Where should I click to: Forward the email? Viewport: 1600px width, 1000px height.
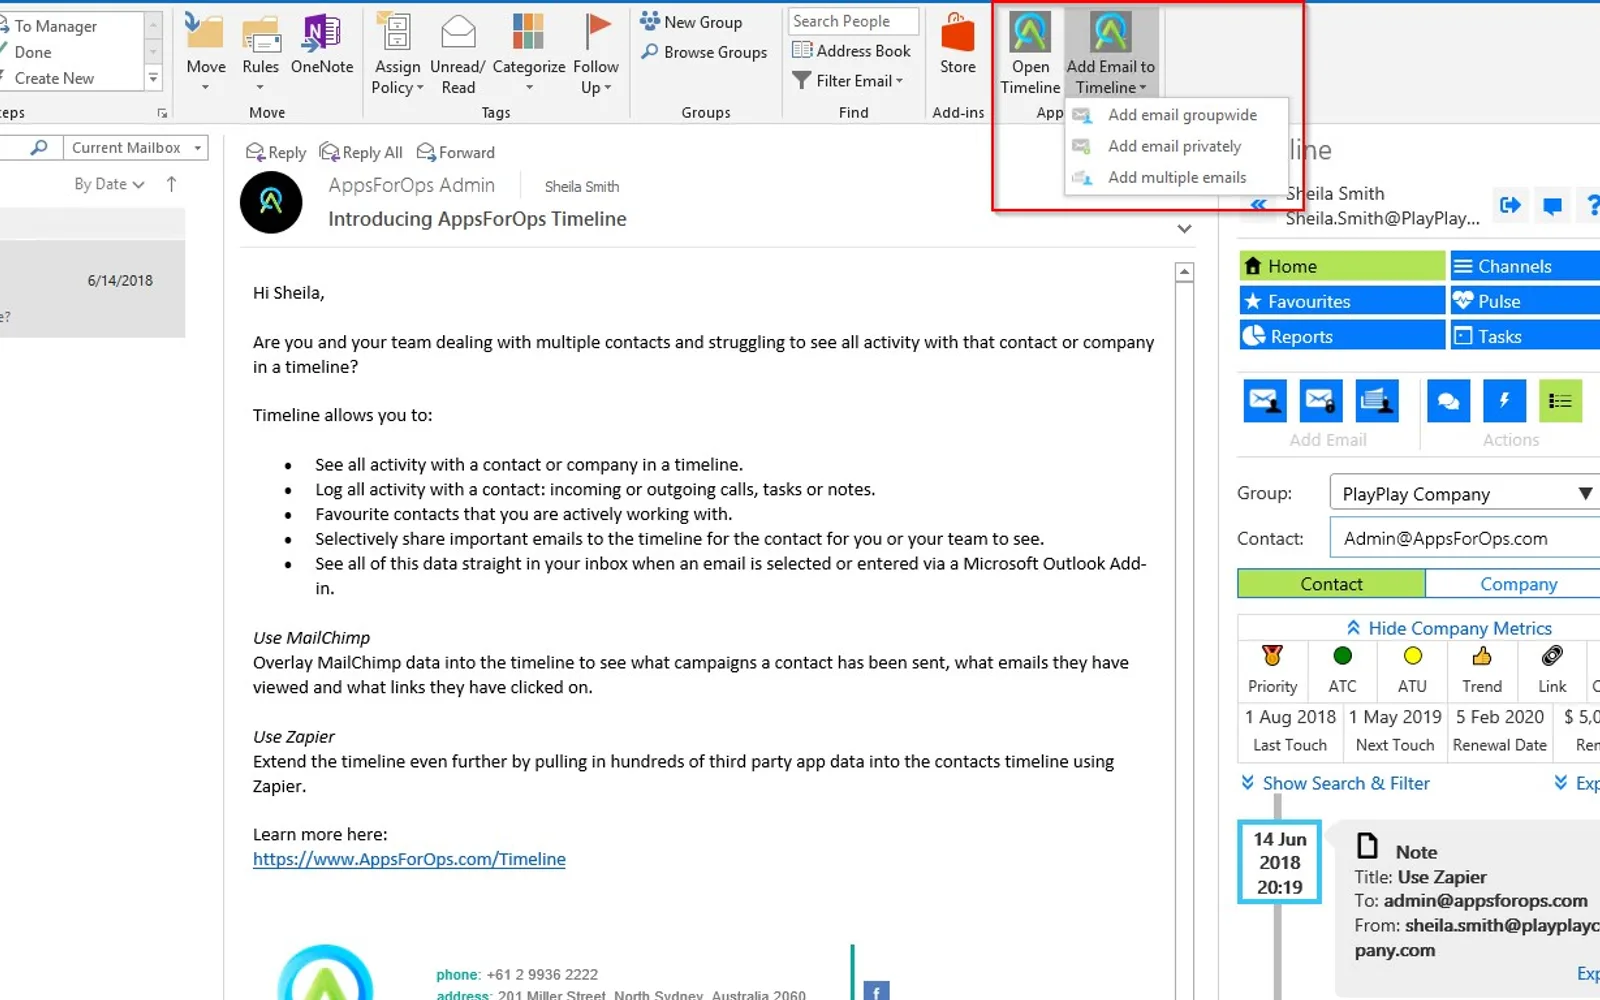pos(456,152)
